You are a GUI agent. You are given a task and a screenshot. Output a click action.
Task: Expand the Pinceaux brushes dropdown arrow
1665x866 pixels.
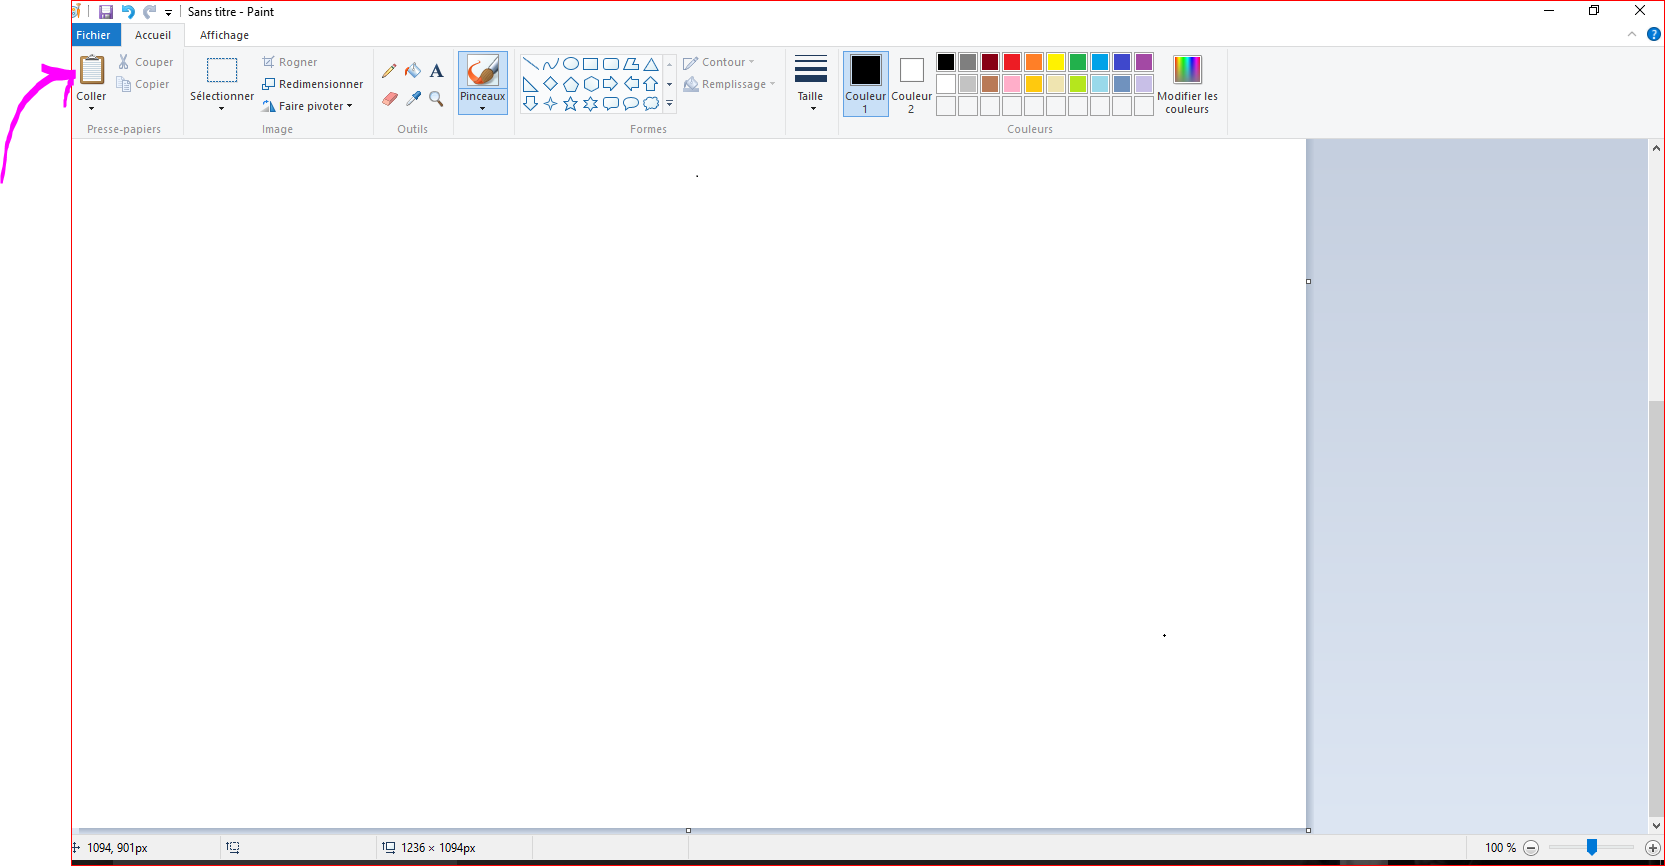pyautogui.click(x=483, y=108)
